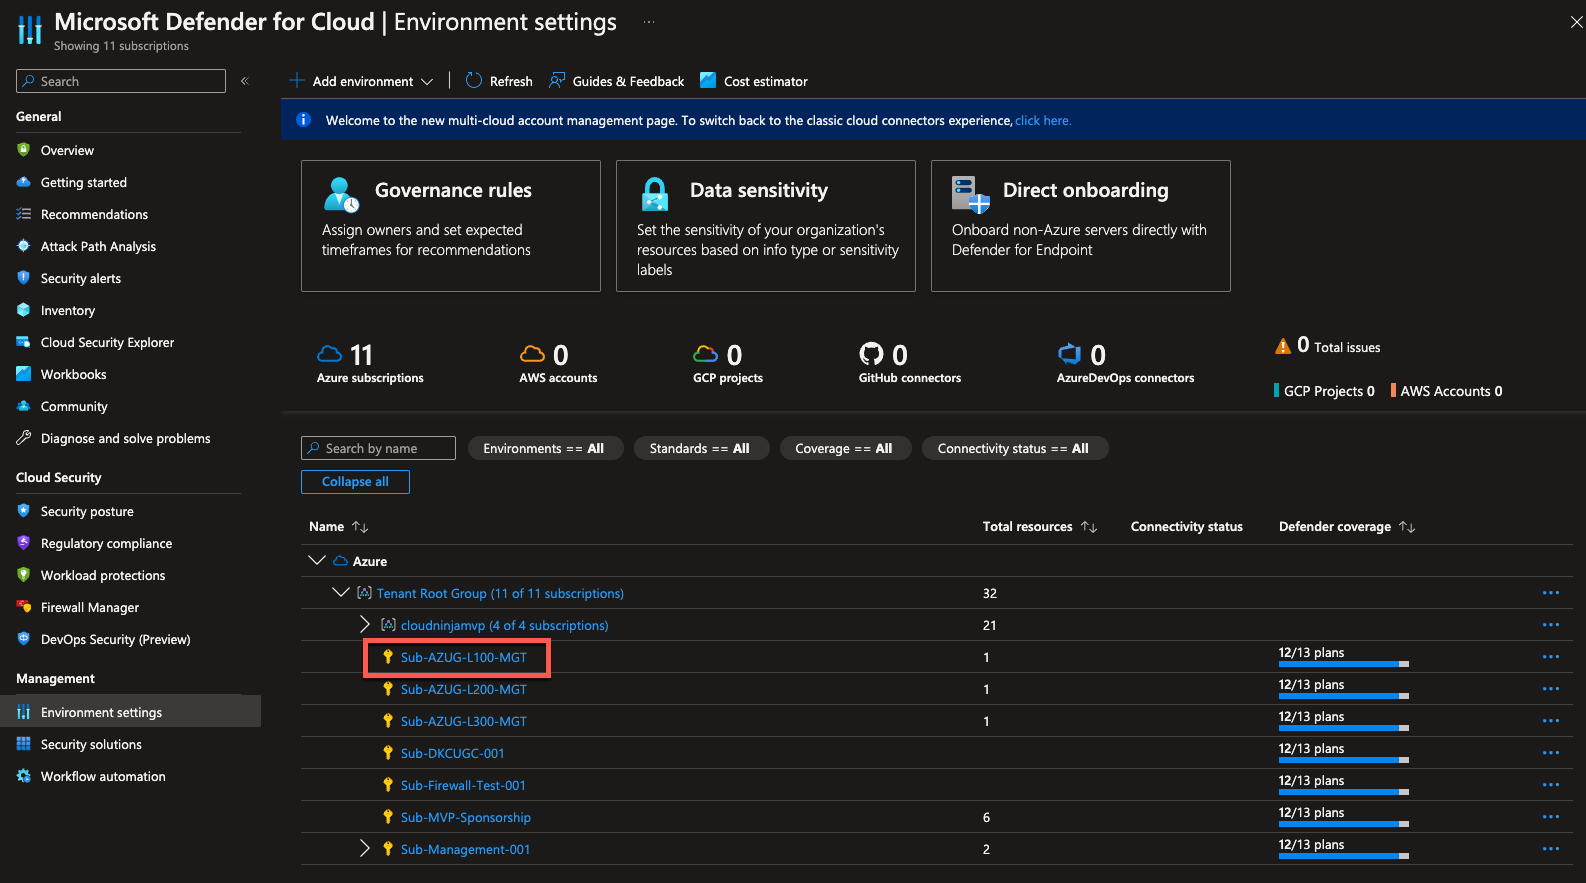Click the Search by name field

378,448
